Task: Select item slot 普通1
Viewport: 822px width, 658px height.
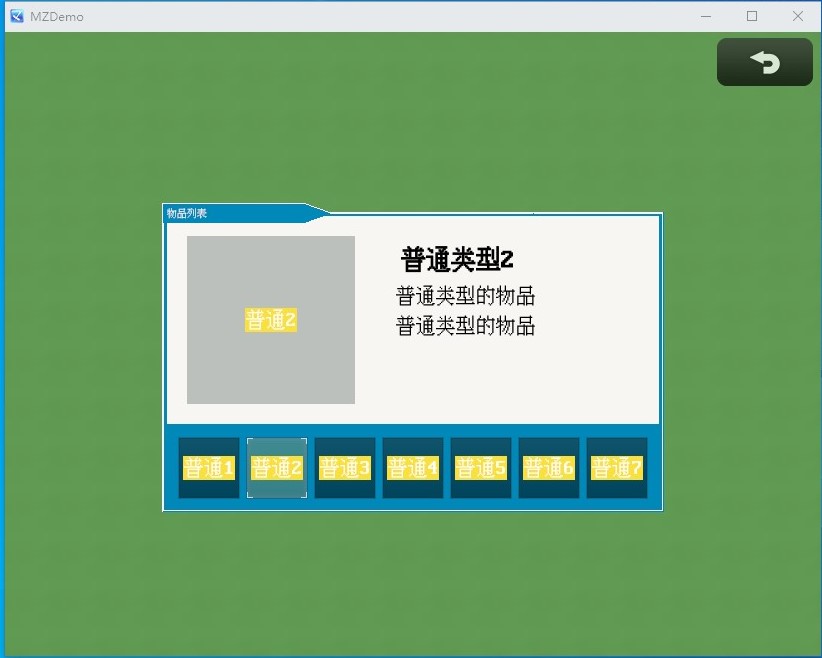Action: coord(209,468)
